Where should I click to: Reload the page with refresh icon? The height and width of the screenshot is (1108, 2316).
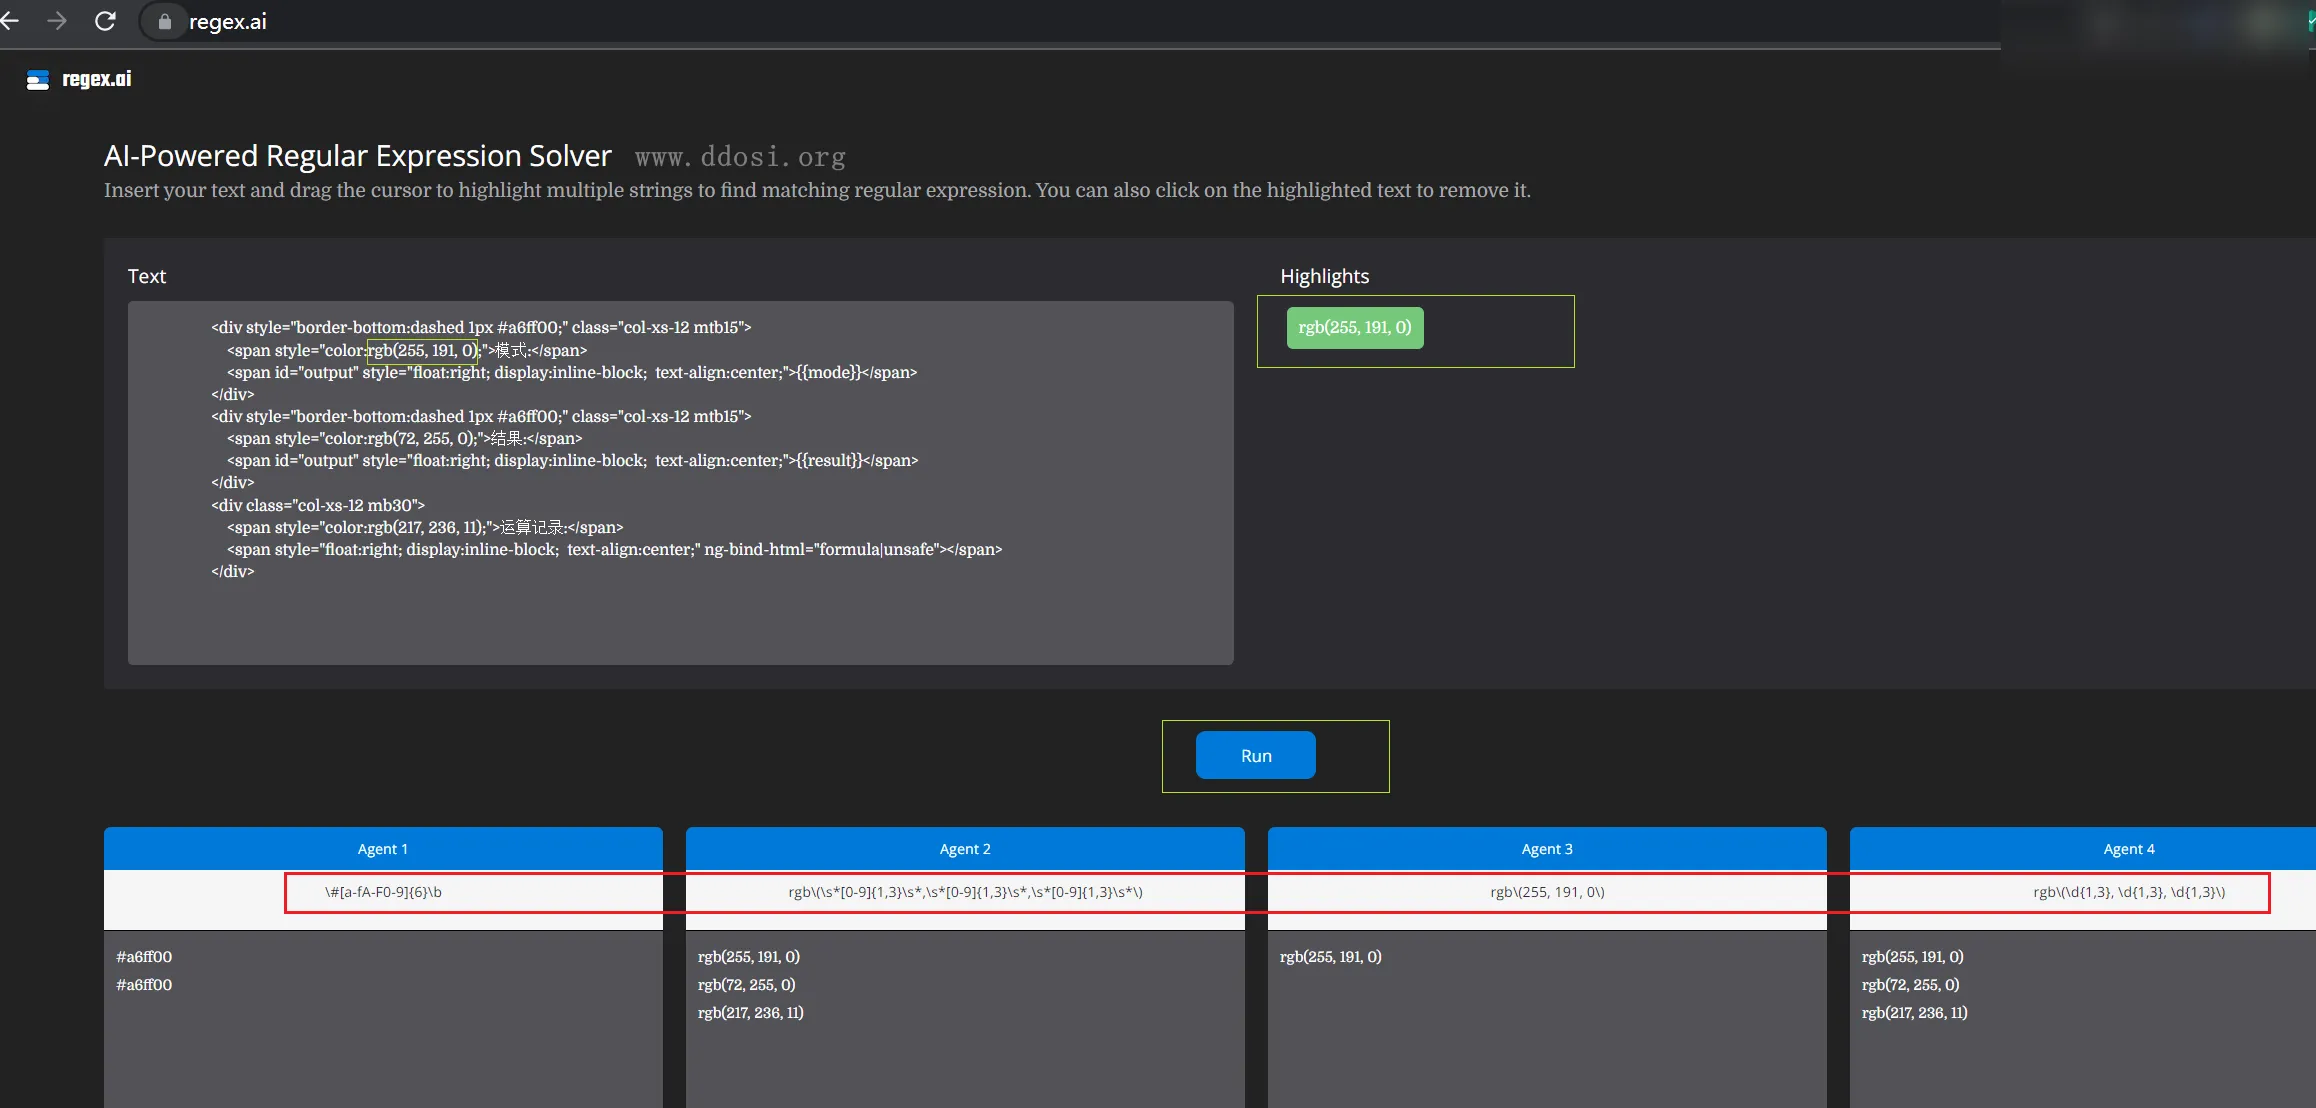tap(105, 21)
